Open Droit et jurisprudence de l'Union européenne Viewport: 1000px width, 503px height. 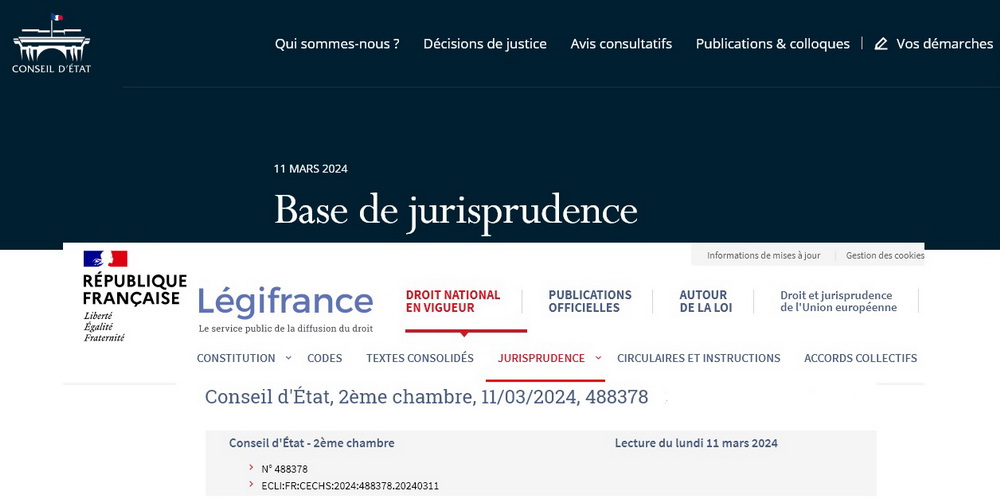(838, 301)
